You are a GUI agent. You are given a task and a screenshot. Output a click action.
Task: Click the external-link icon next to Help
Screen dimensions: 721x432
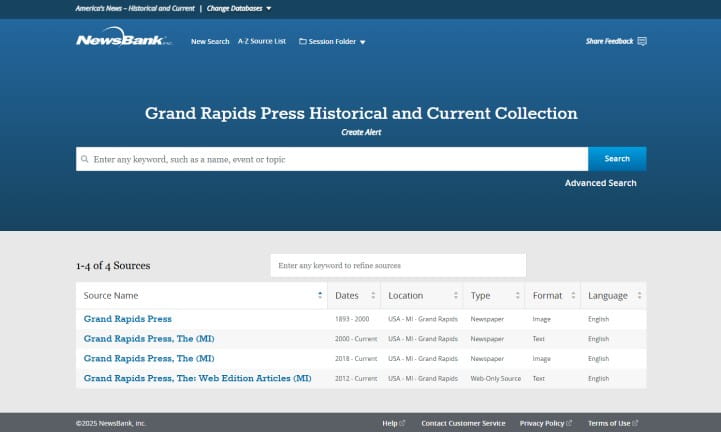(x=402, y=423)
